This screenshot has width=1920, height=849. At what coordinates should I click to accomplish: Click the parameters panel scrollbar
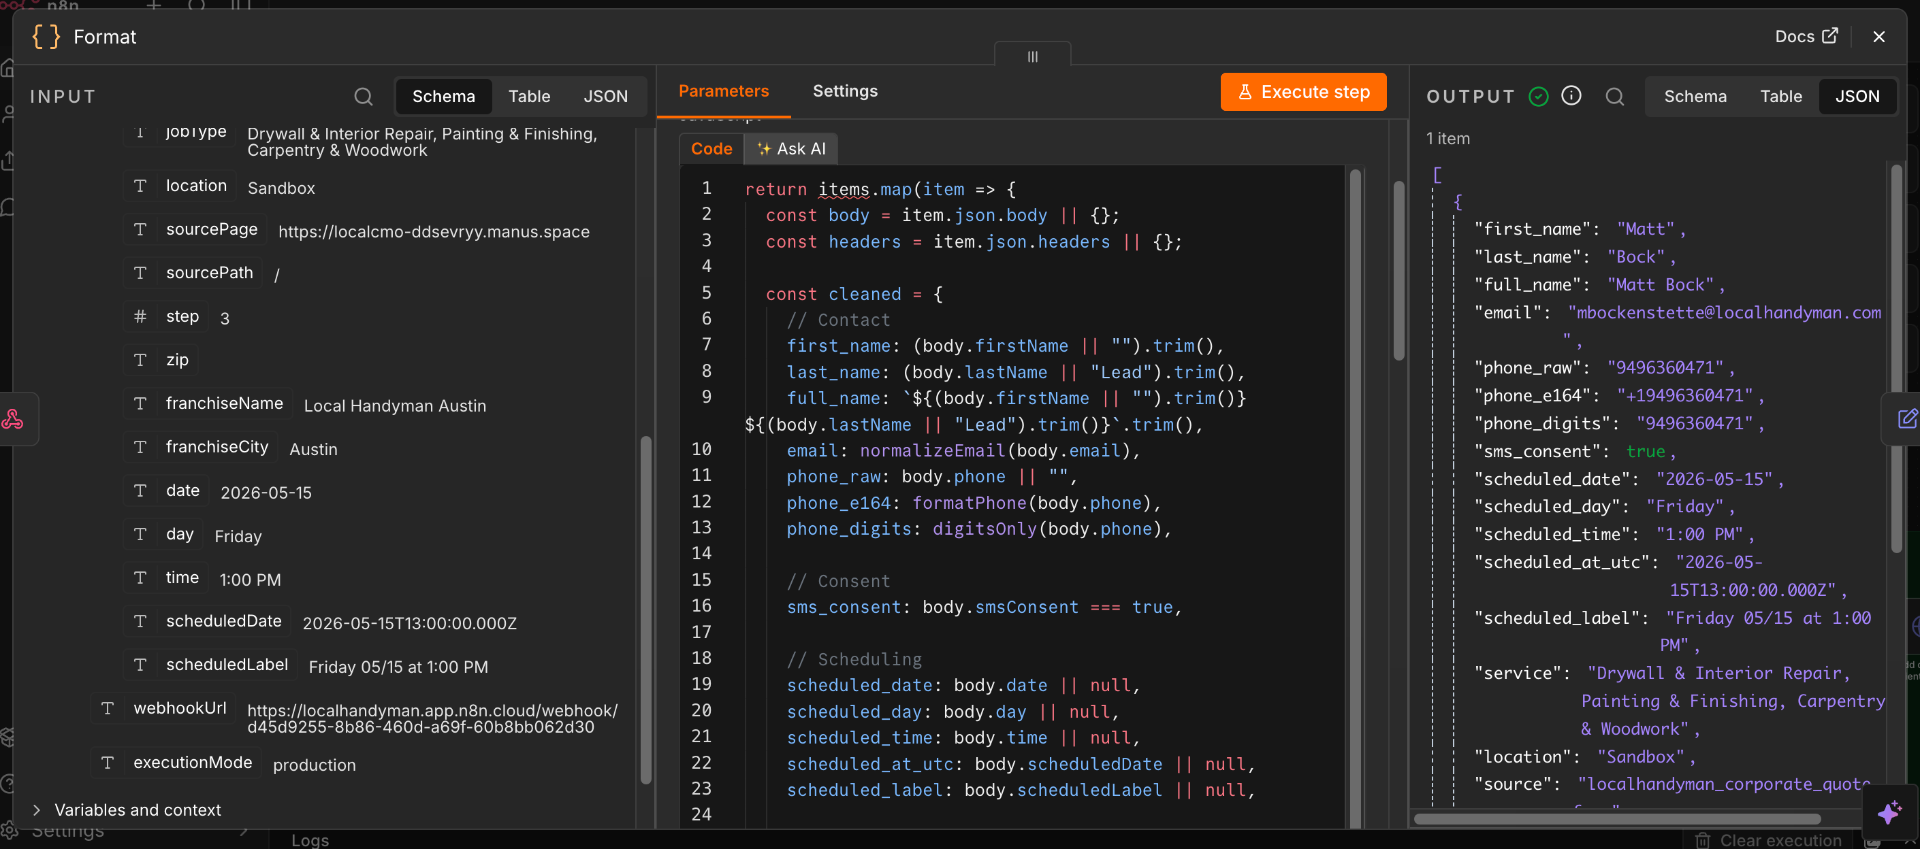pos(1399,270)
